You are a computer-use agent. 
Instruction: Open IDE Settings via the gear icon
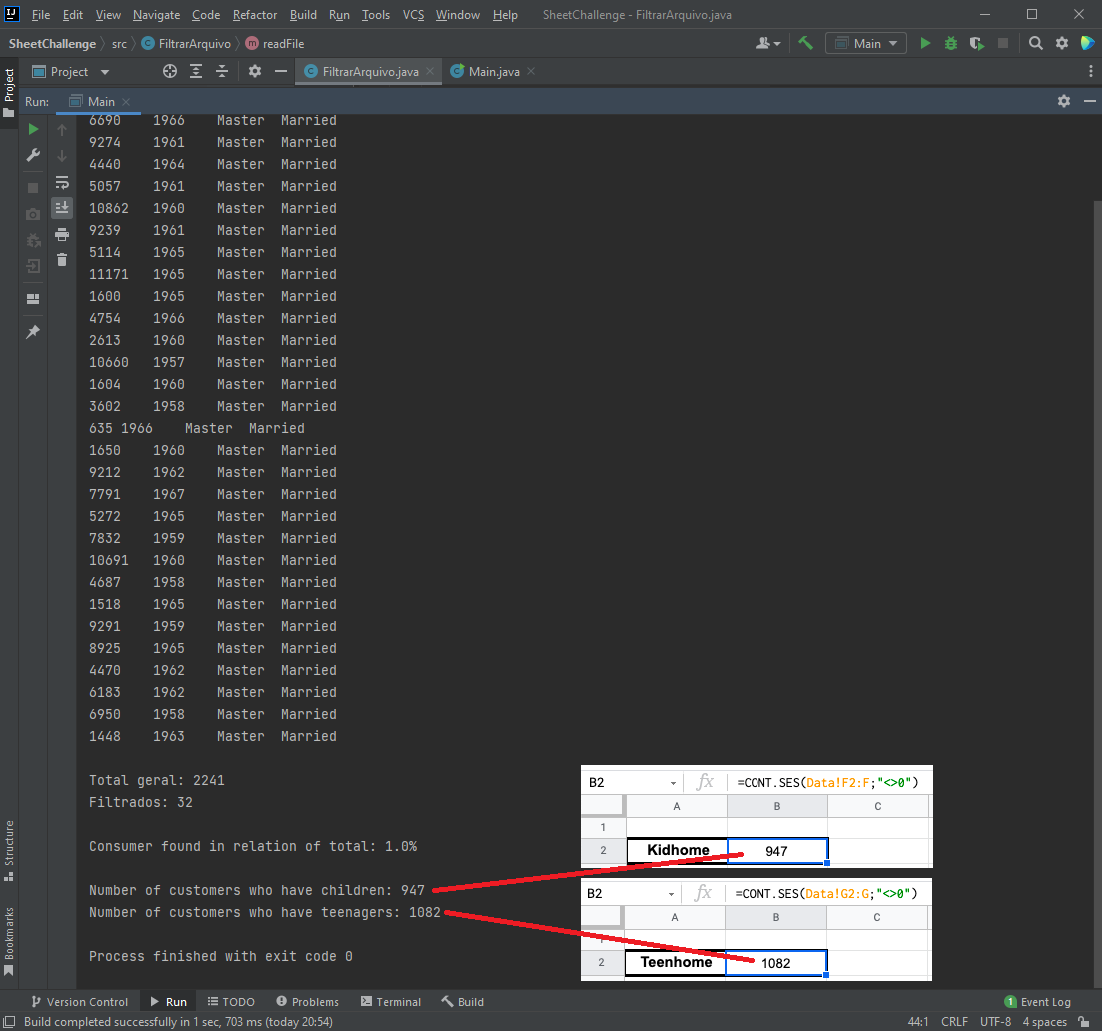1061,43
